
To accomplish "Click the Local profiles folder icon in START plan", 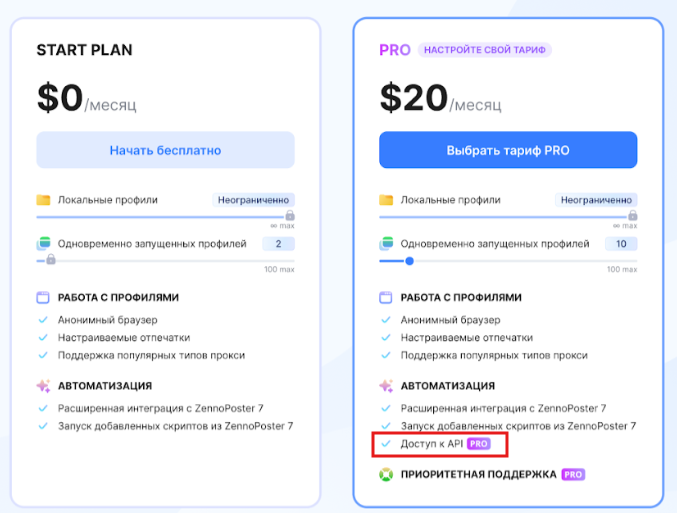I will (x=43, y=200).
